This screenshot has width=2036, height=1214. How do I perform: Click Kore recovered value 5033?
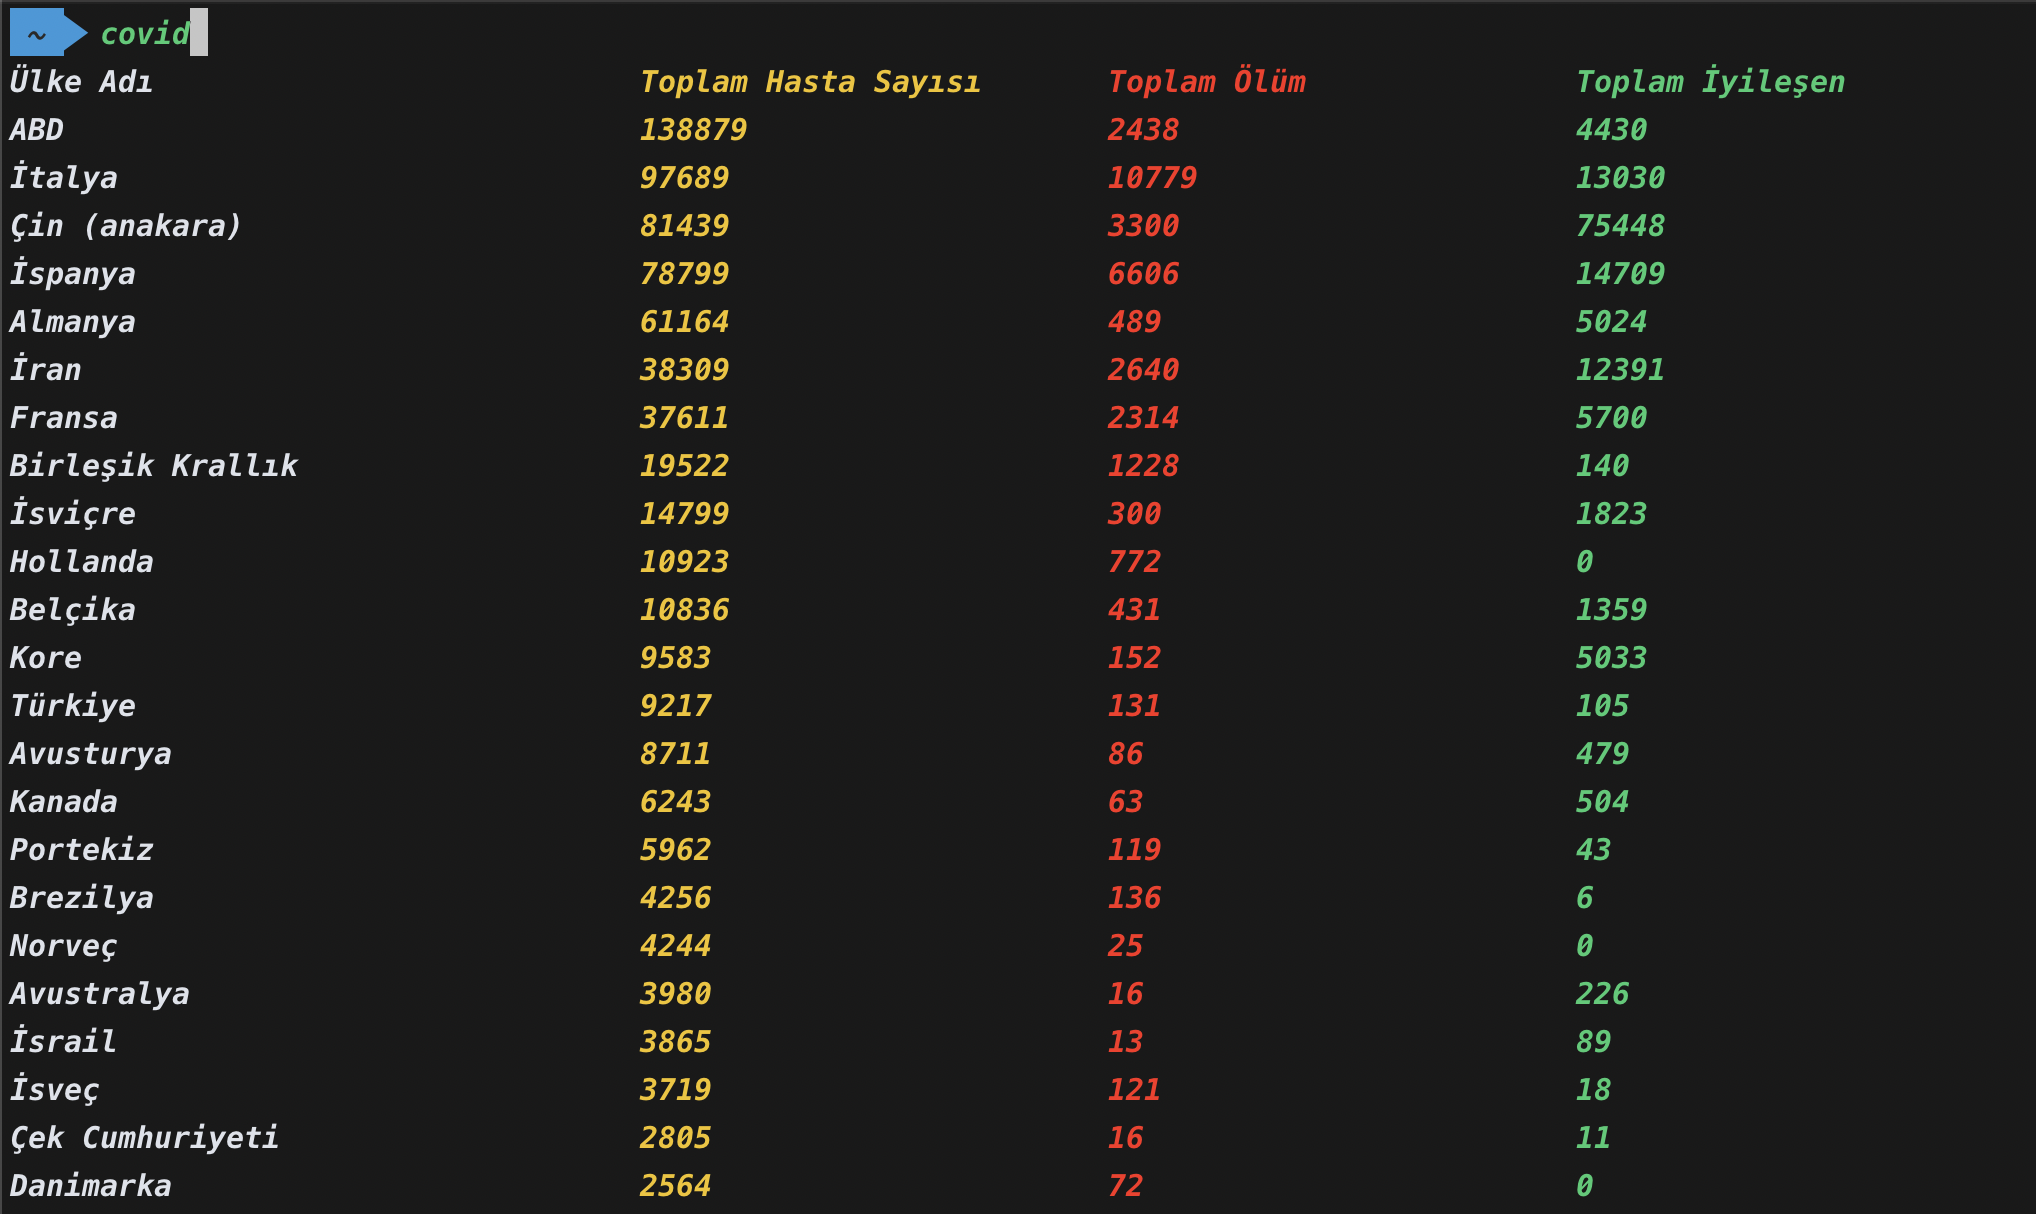tap(1610, 658)
